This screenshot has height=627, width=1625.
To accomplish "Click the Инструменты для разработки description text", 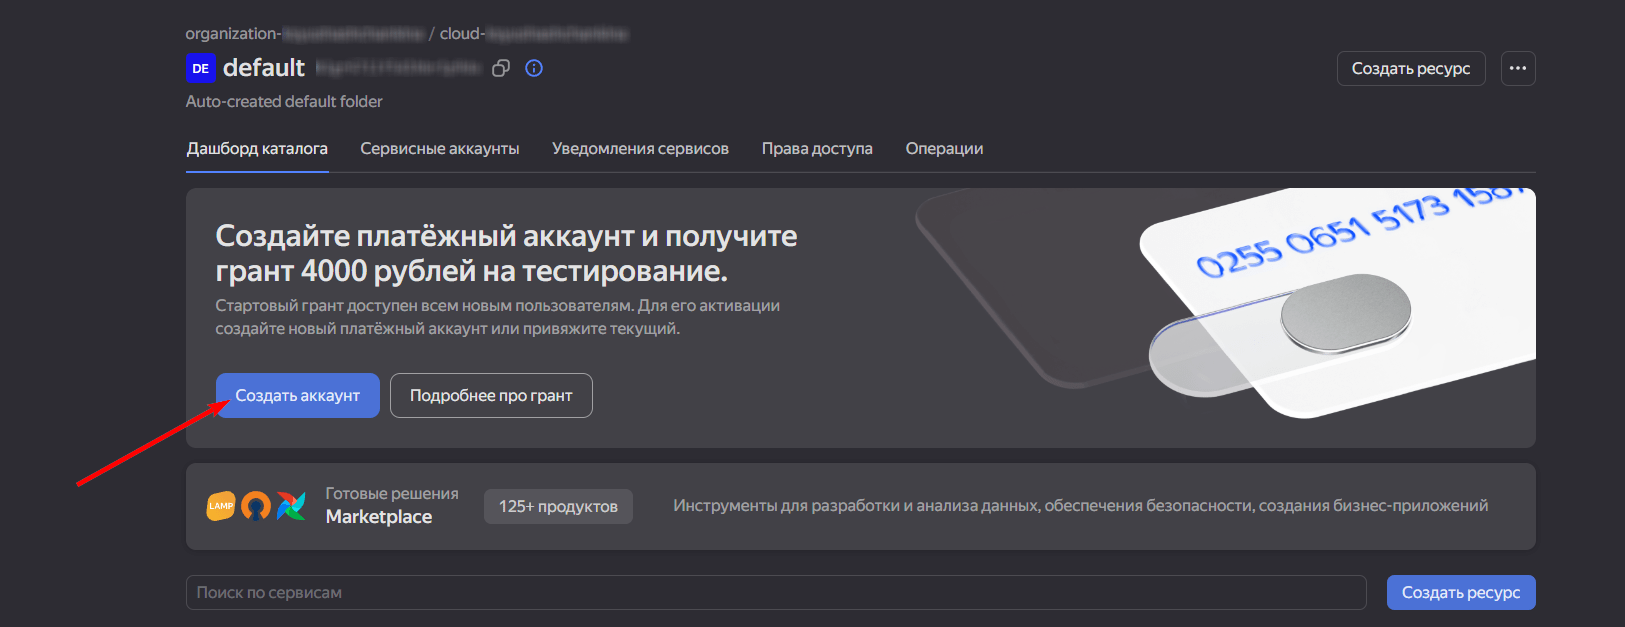I will (x=1080, y=505).
